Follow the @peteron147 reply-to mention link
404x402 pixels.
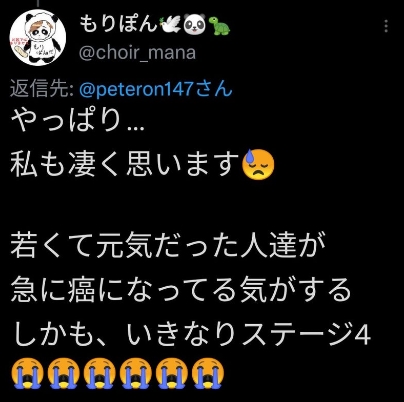tap(137, 89)
